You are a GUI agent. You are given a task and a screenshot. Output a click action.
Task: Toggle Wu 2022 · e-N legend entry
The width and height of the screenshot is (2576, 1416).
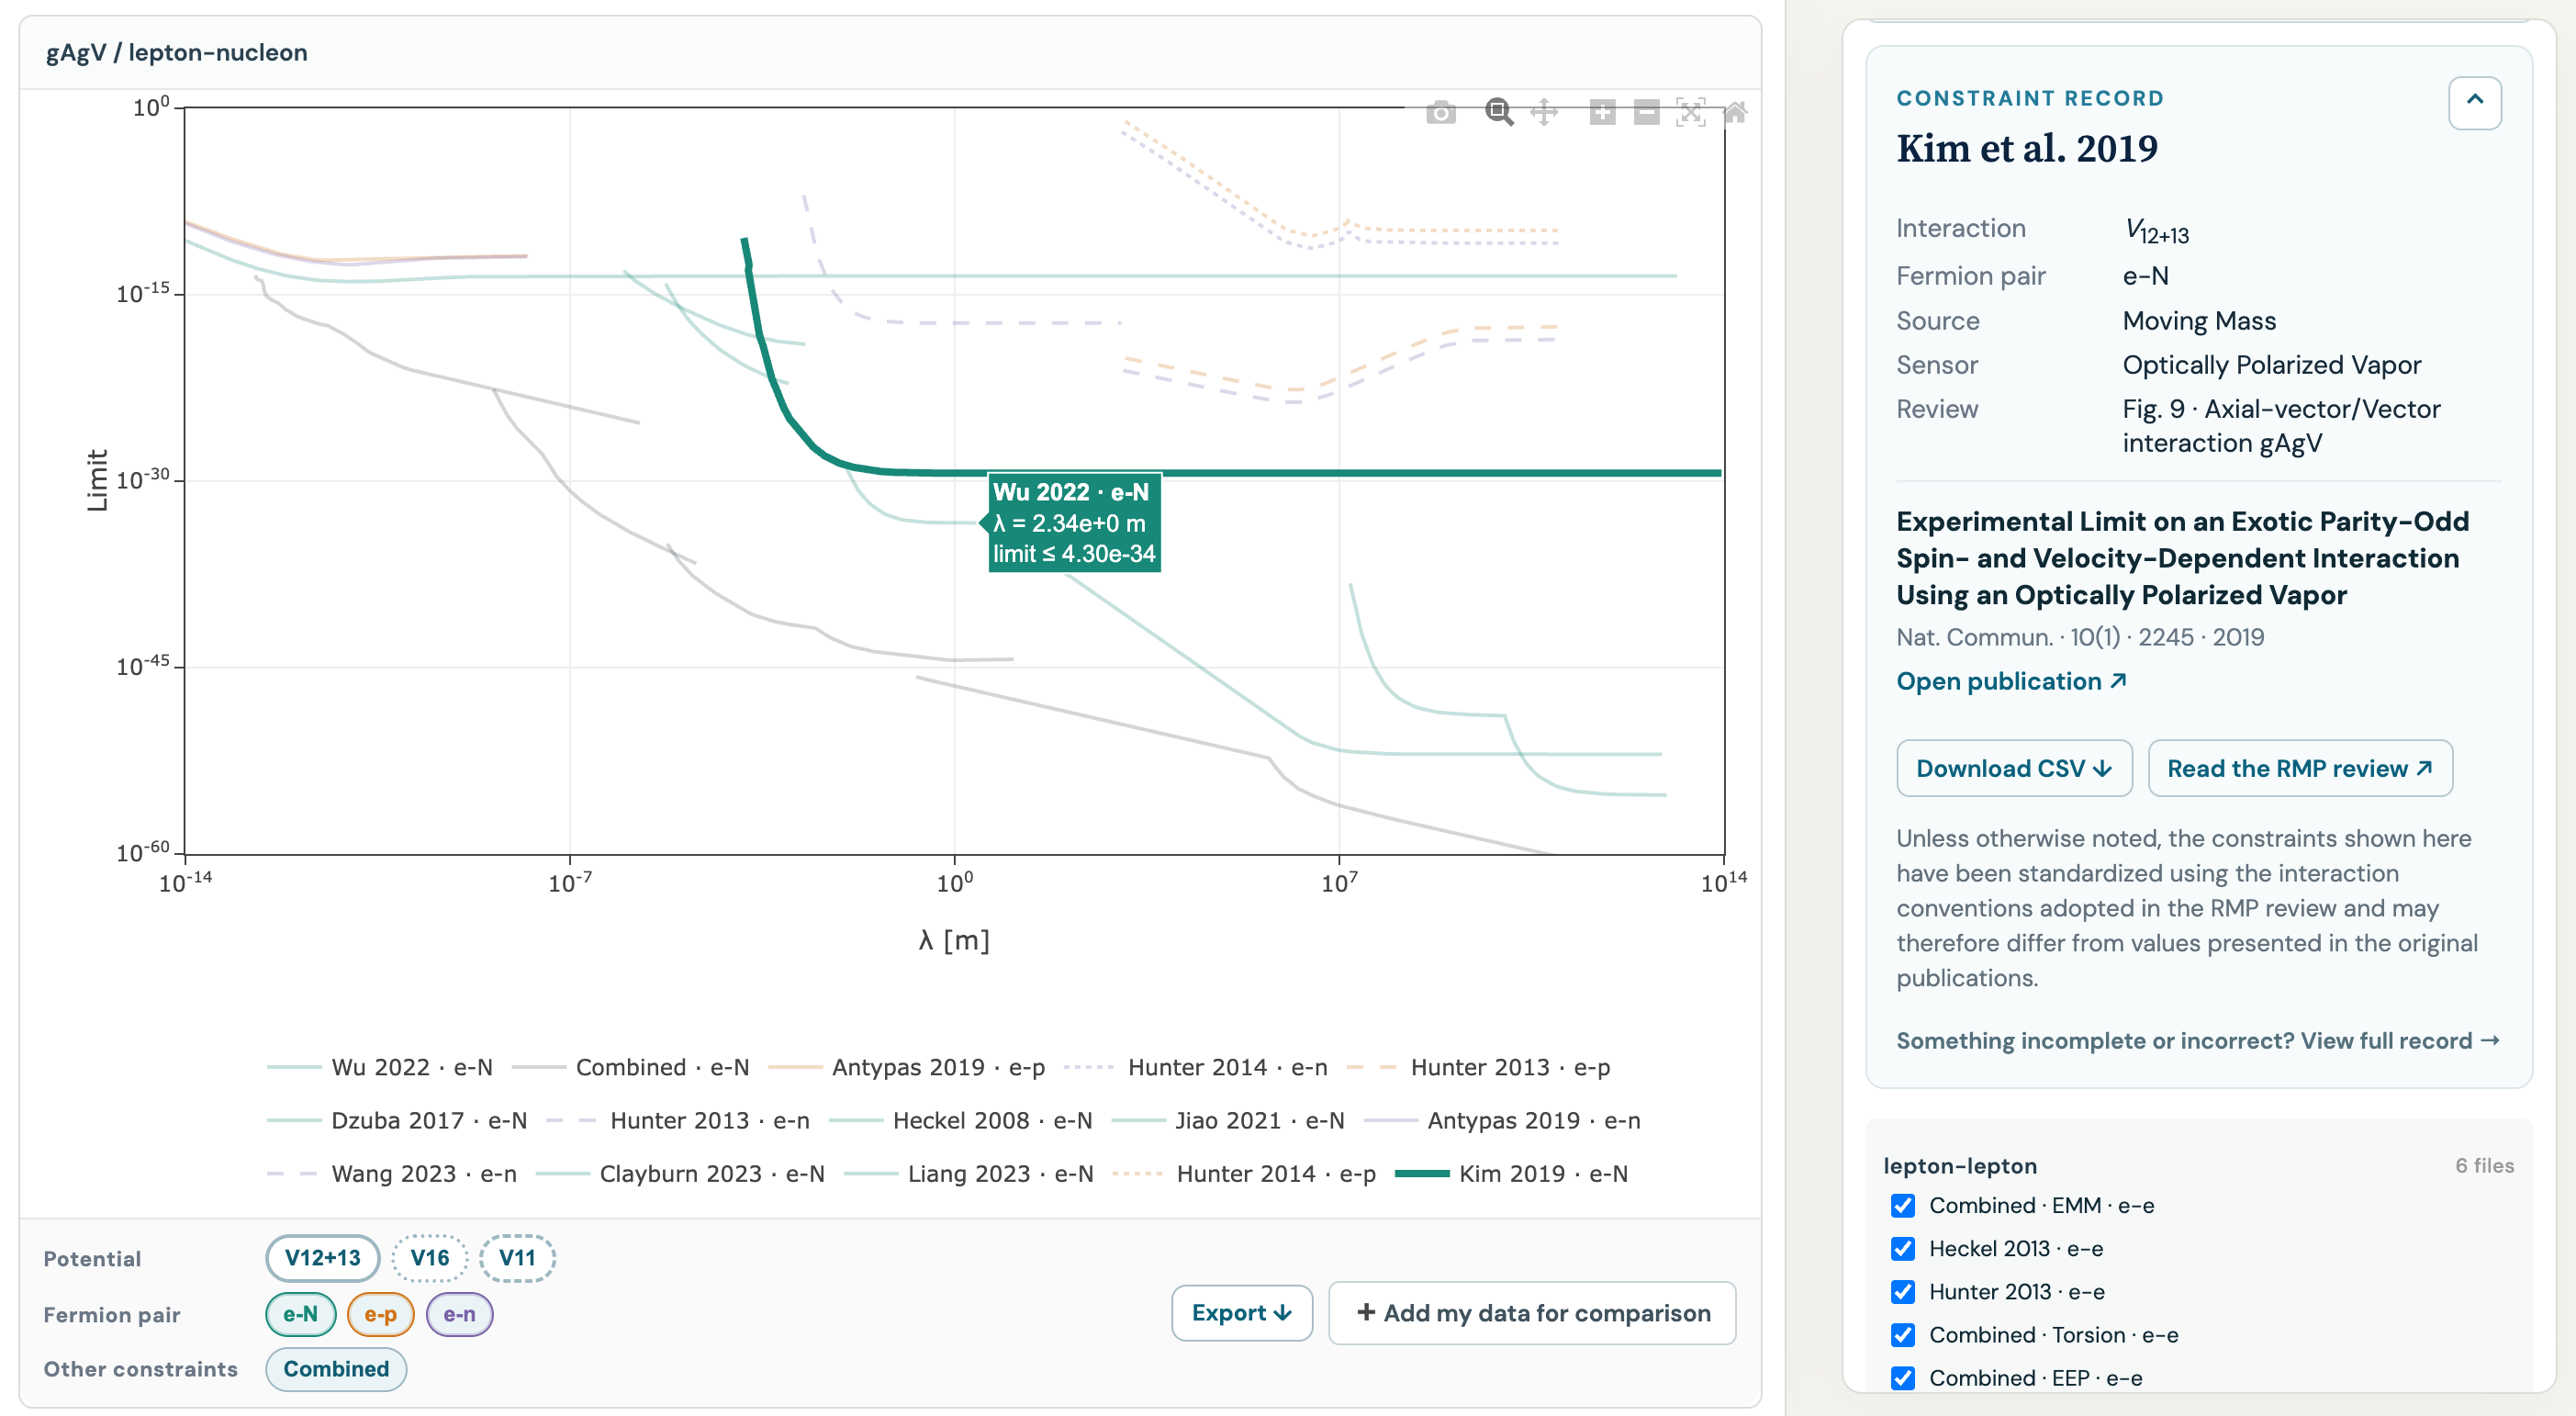(x=380, y=1067)
